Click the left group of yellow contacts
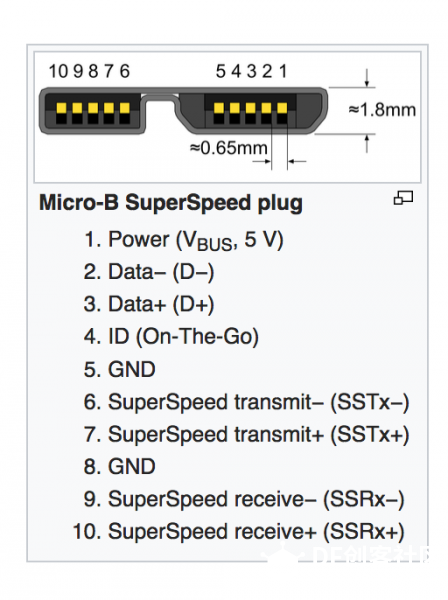 pyautogui.click(x=93, y=108)
